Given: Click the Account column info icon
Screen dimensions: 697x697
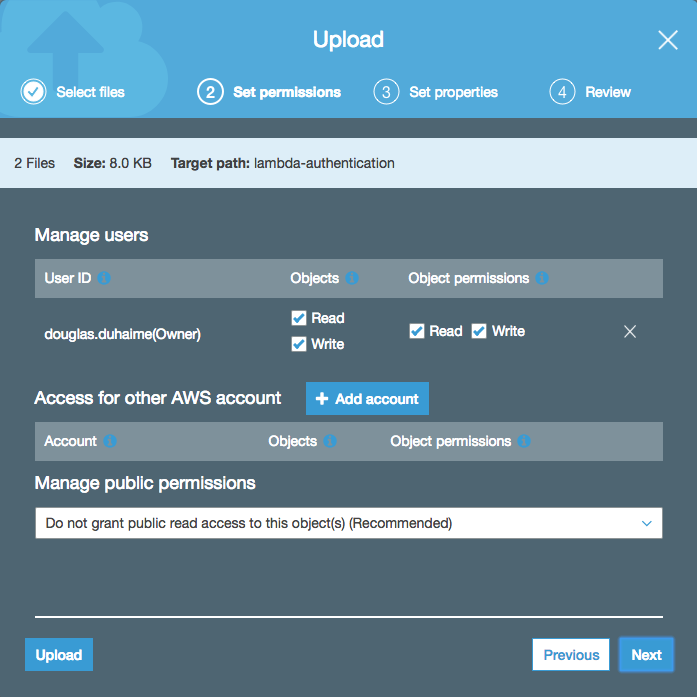Looking at the screenshot, I should click(x=110, y=441).
